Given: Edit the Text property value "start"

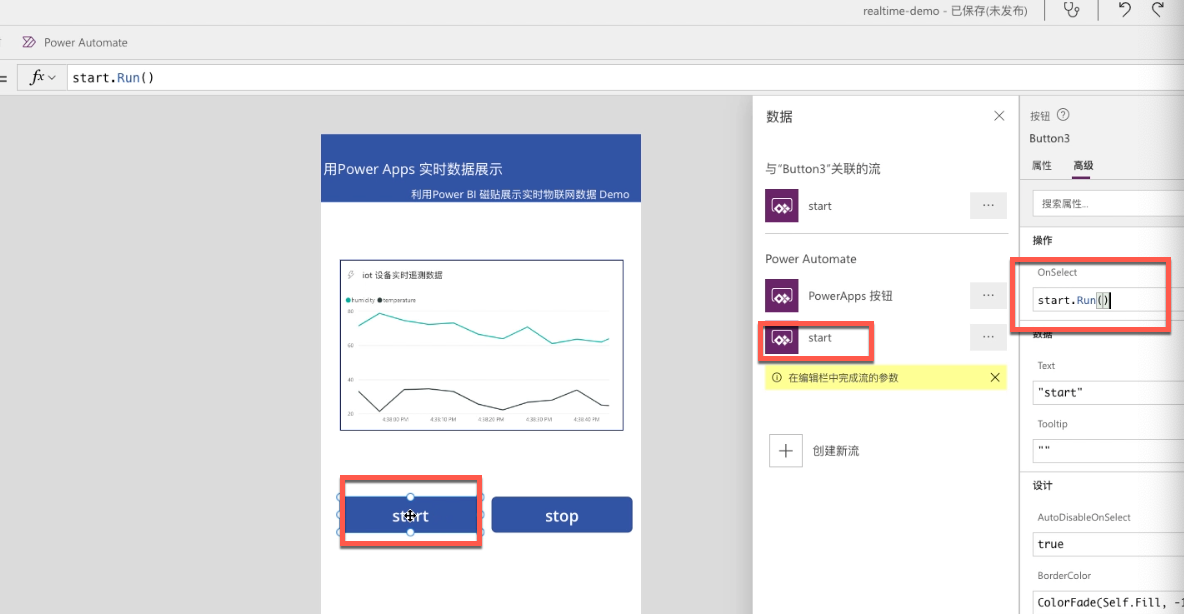Looking at the screenshot, I should click(1108, 393).
